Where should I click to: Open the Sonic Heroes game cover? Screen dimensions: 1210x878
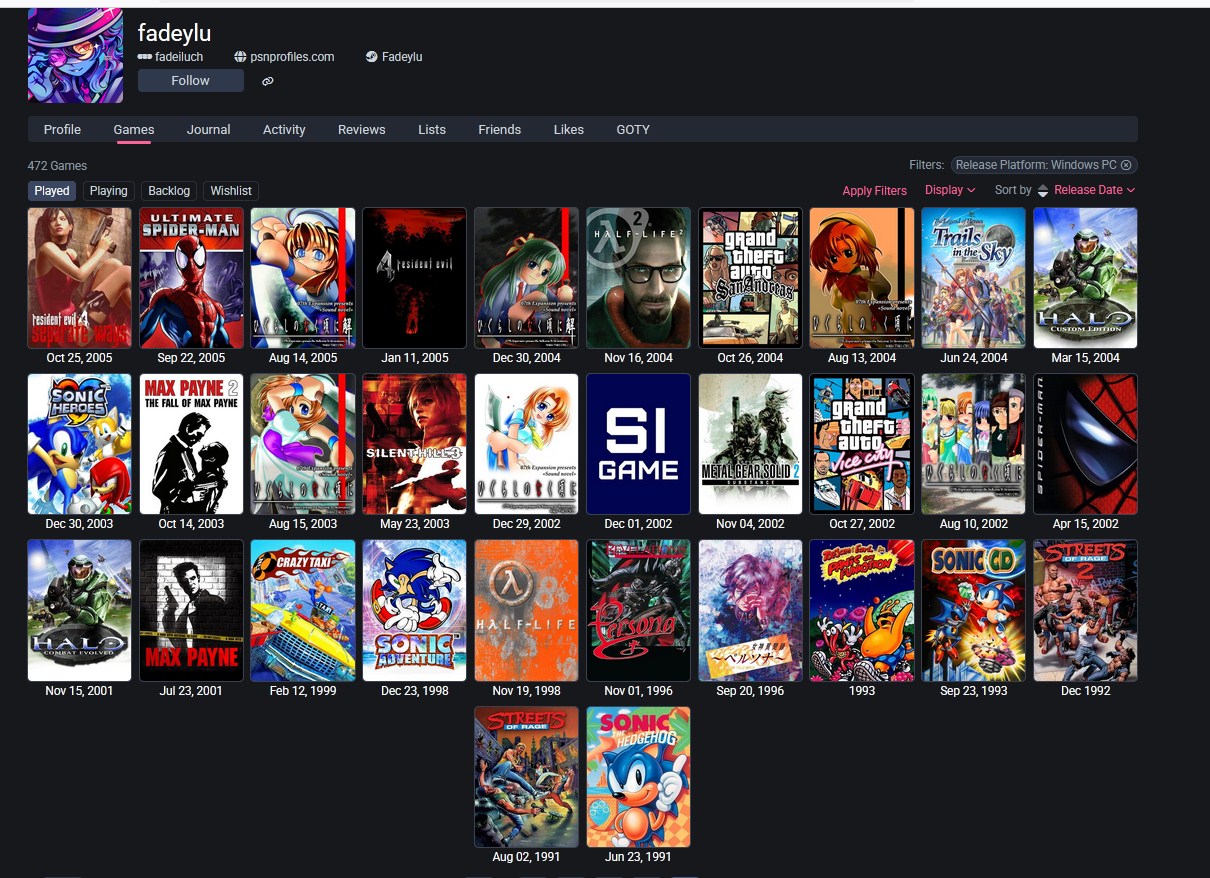(80, 444)
